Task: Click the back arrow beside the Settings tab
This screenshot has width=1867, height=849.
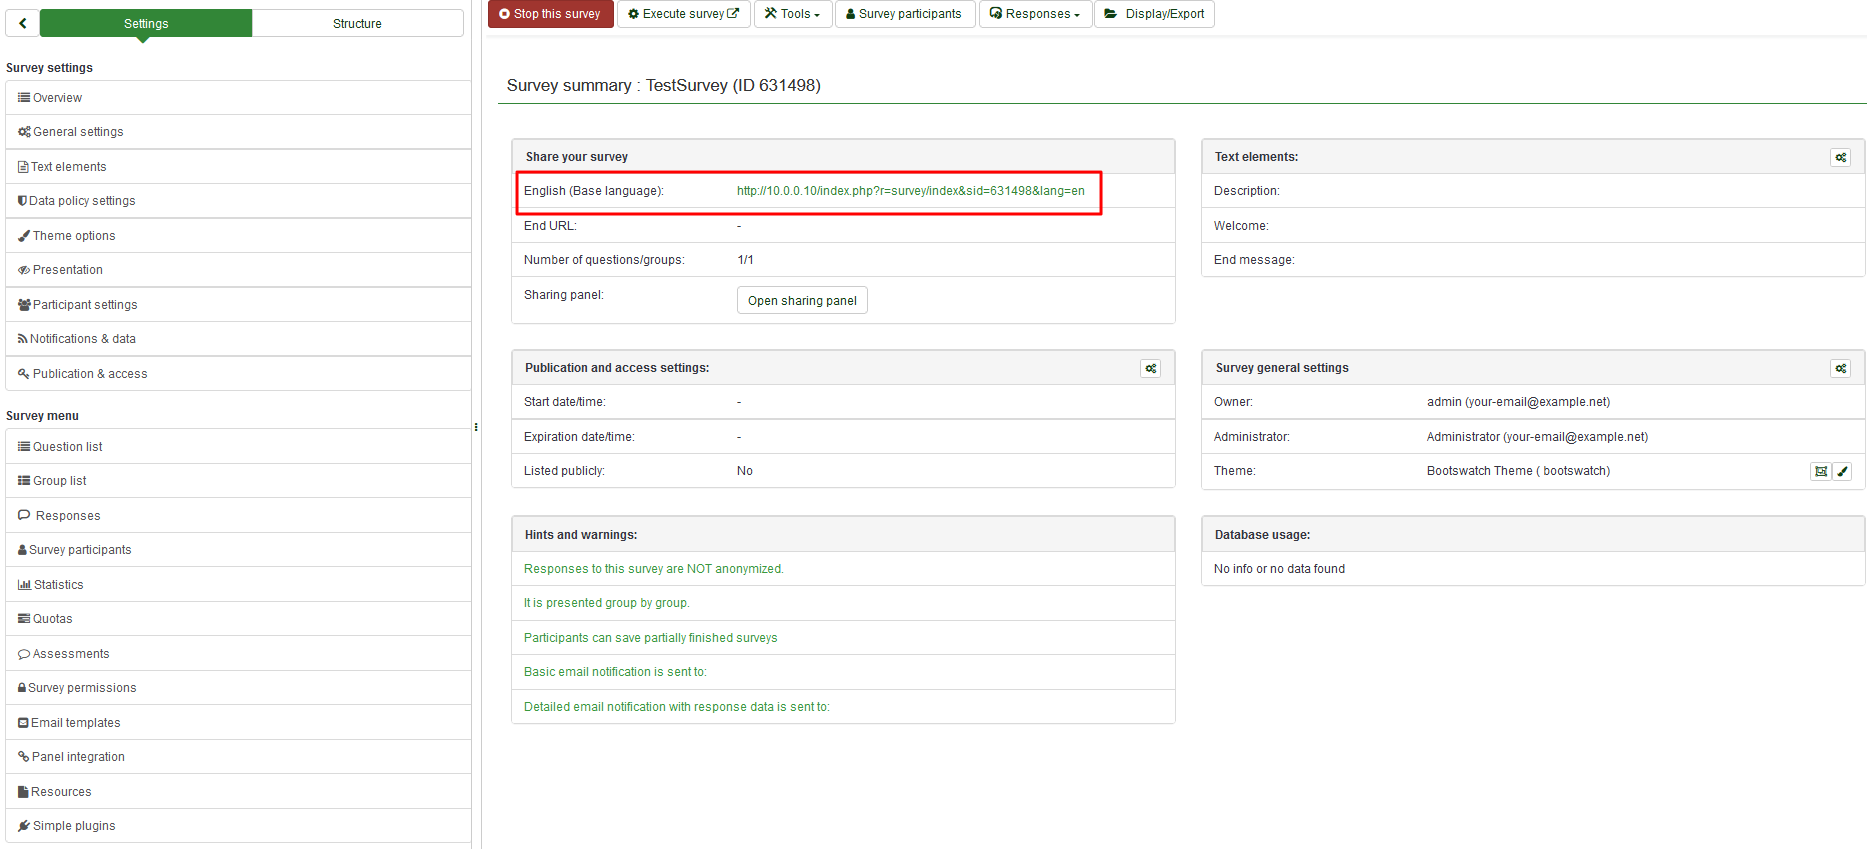Action: click(22, 23)
